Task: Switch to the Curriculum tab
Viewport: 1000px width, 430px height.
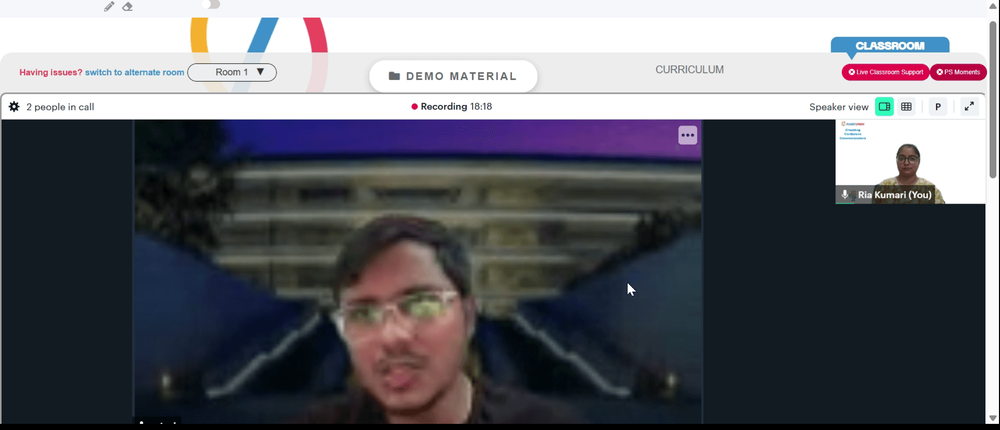Action: [689, 70]
